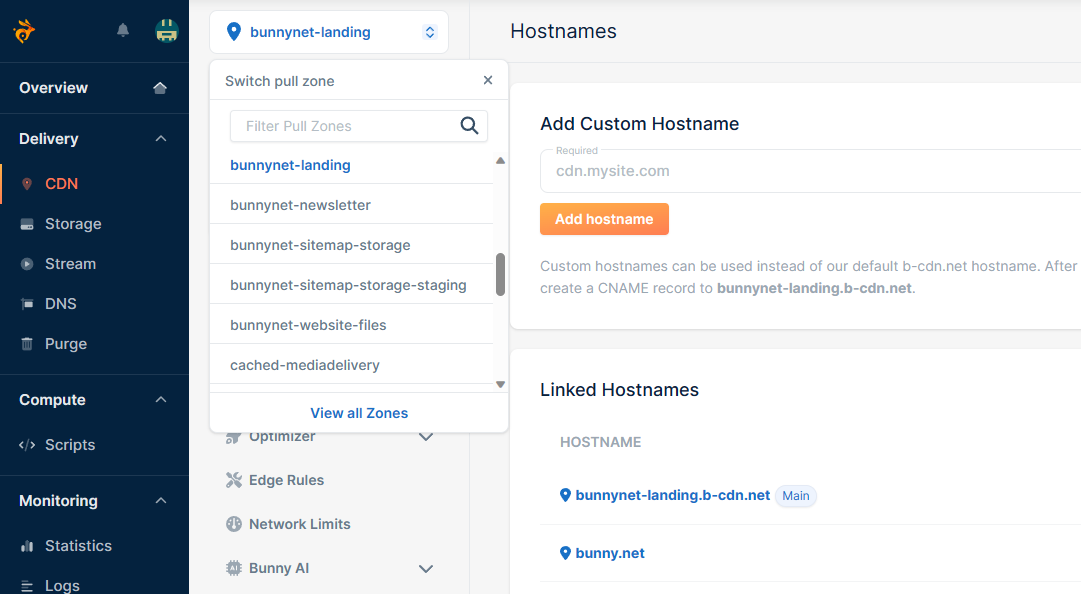Screen dimensions: 1081x594
Task: Click the HOSTNAME column header
Action: point(600,442)
